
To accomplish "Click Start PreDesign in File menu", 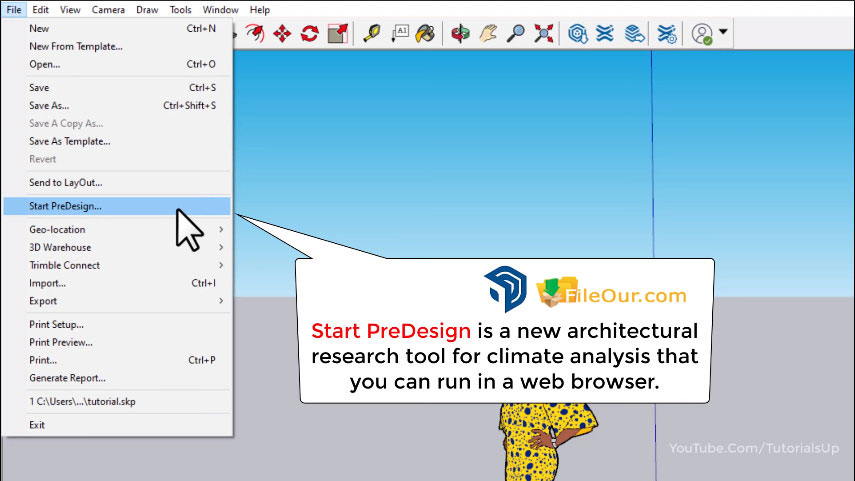I will [x=66, y=206].
